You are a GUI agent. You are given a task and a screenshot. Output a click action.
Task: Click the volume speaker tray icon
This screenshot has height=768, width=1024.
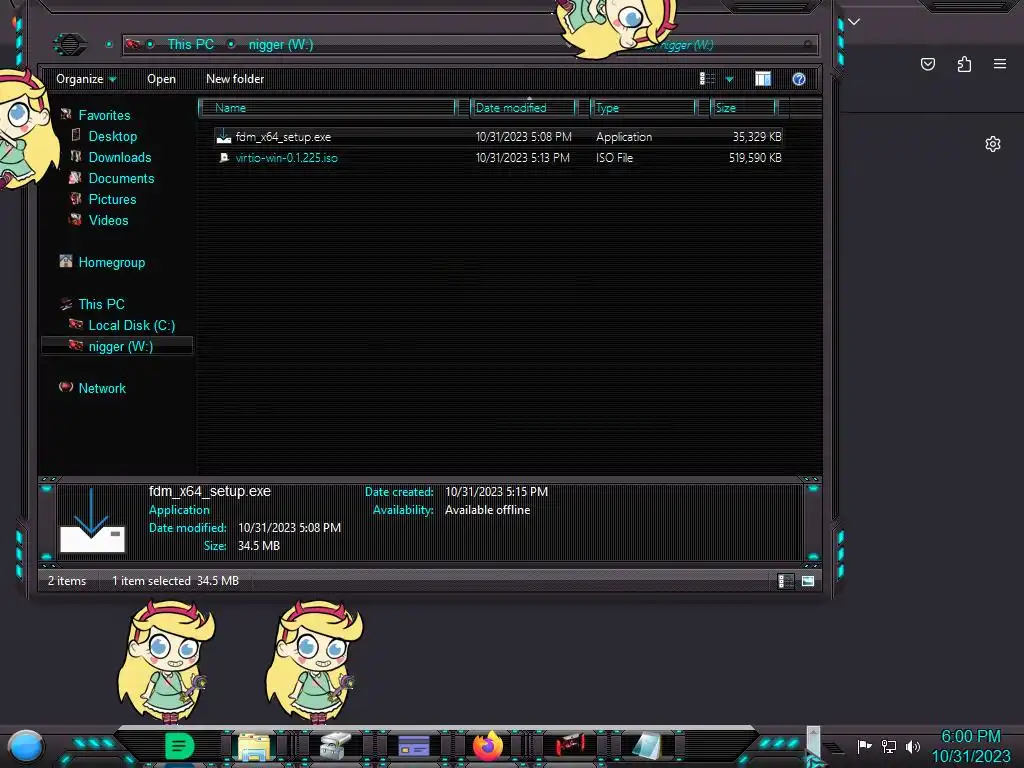point(913,746)
